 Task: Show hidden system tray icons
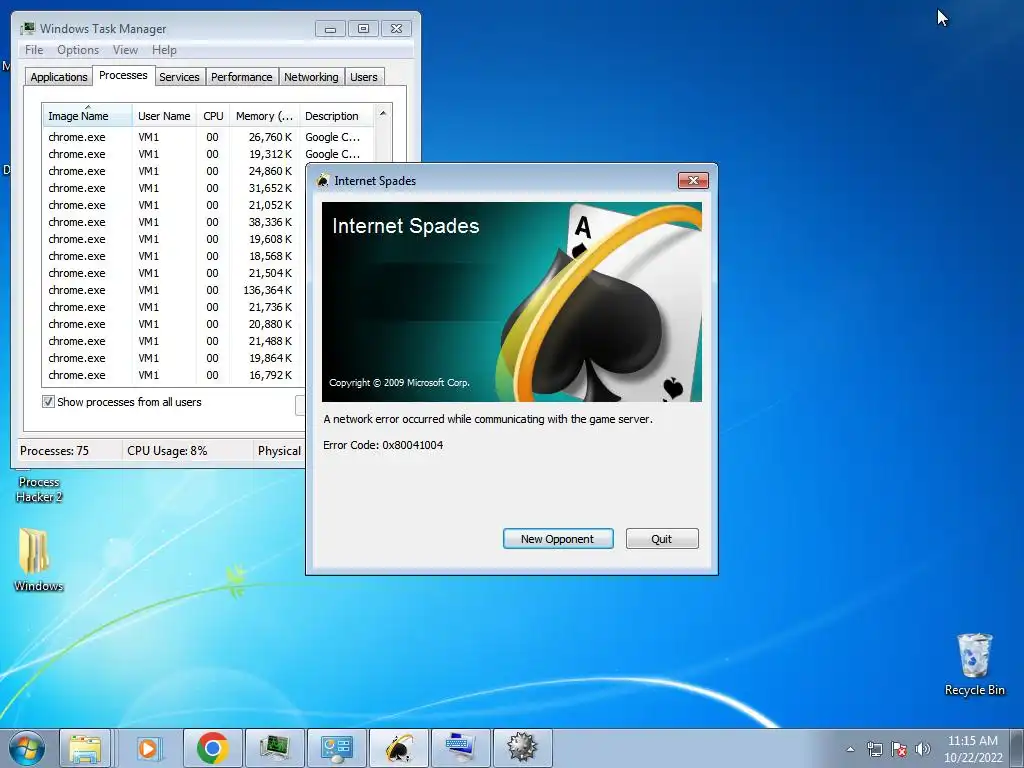pyautogui.click(x=850, y=749)
